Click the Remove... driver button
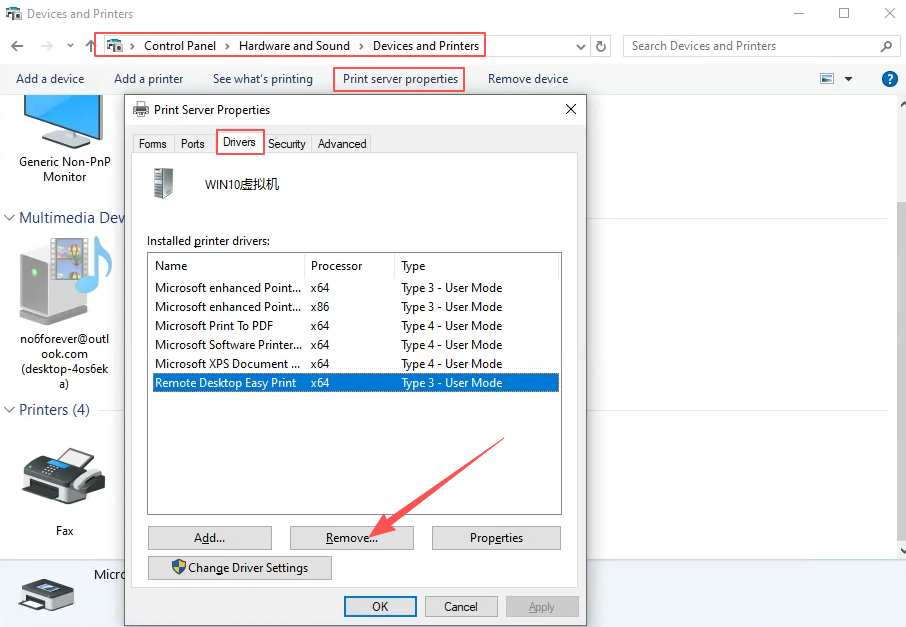This screenshot has width=906, height=627. (x=352, y=538)
